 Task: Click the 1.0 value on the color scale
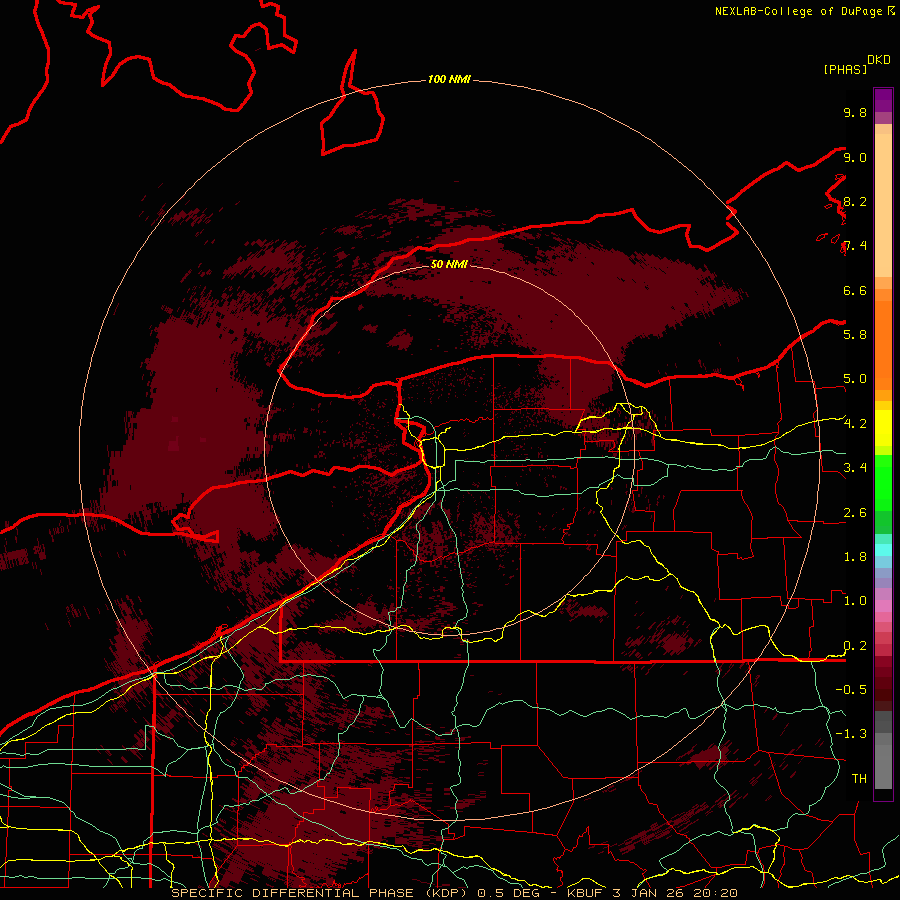pos(855,601)
